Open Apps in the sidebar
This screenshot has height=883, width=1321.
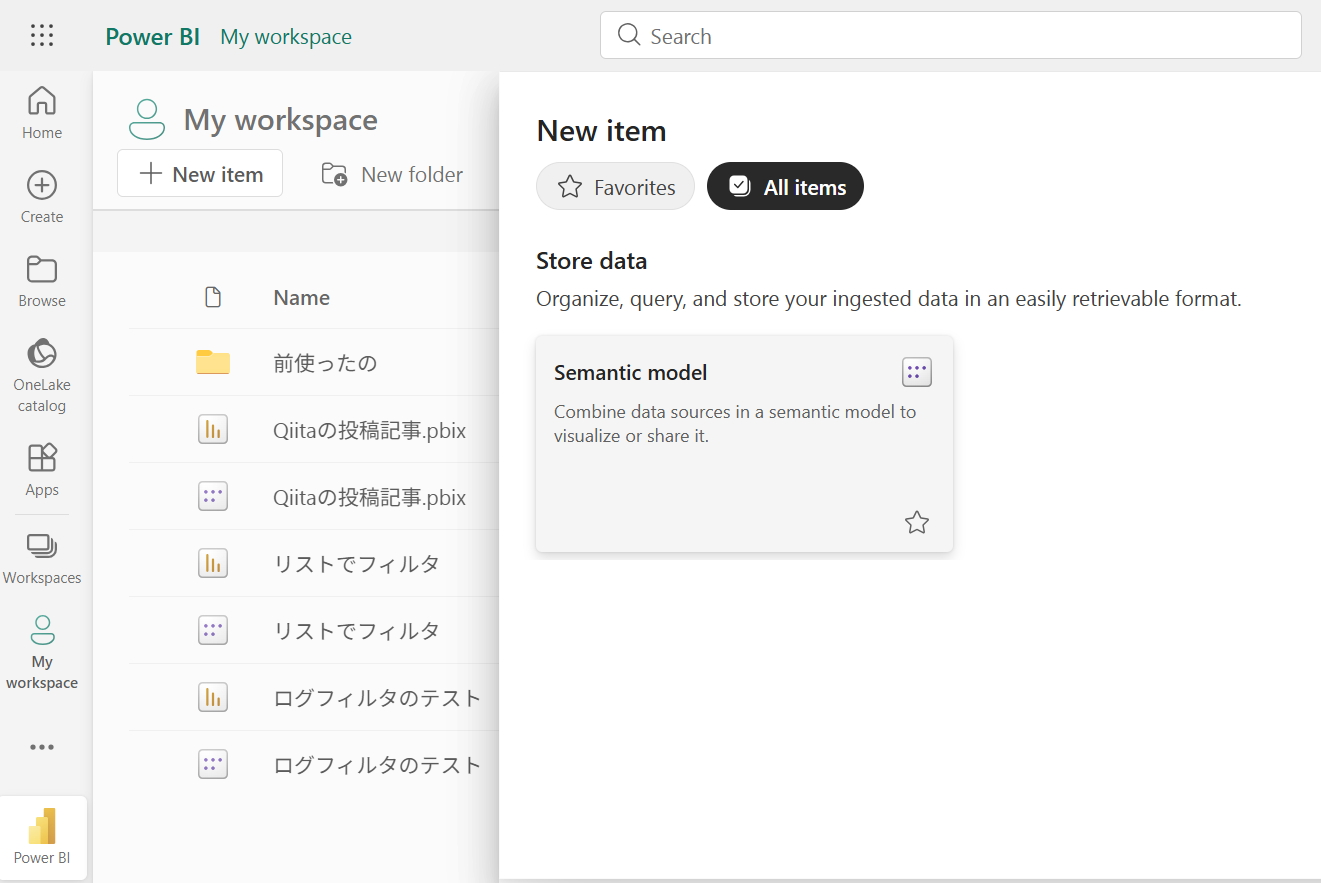tap(42, 469)
